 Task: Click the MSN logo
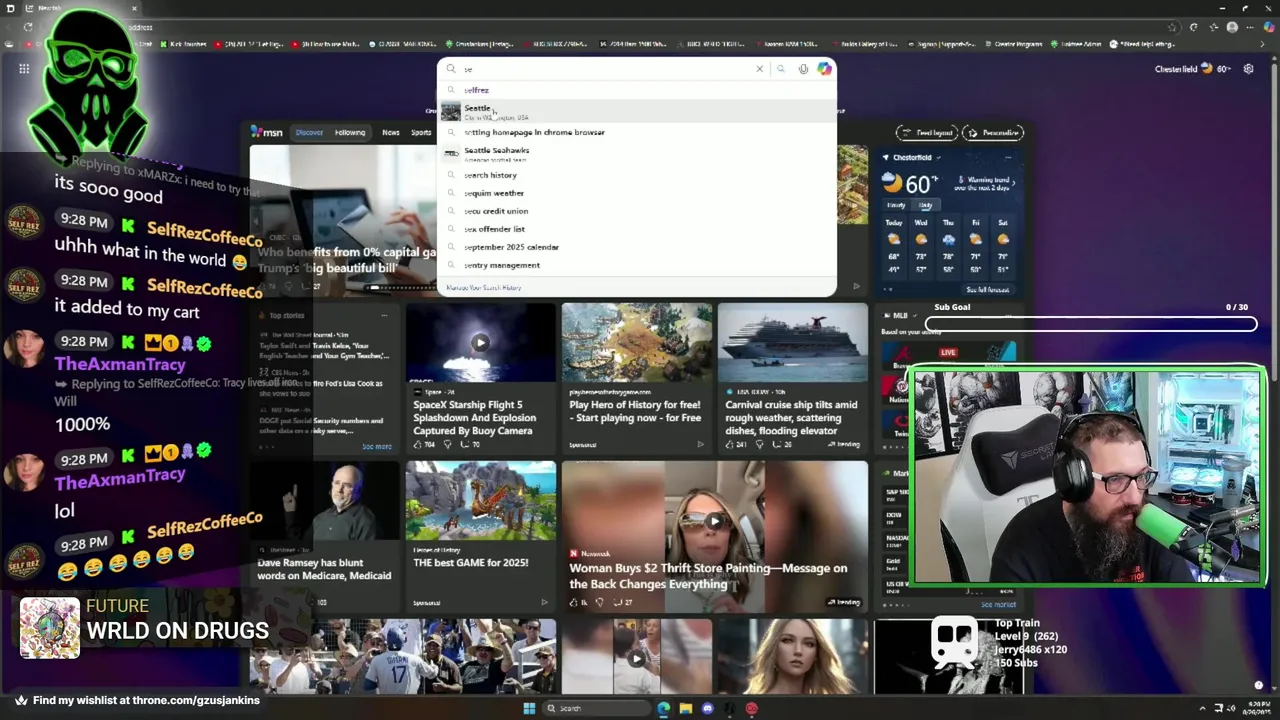(266, 132)
